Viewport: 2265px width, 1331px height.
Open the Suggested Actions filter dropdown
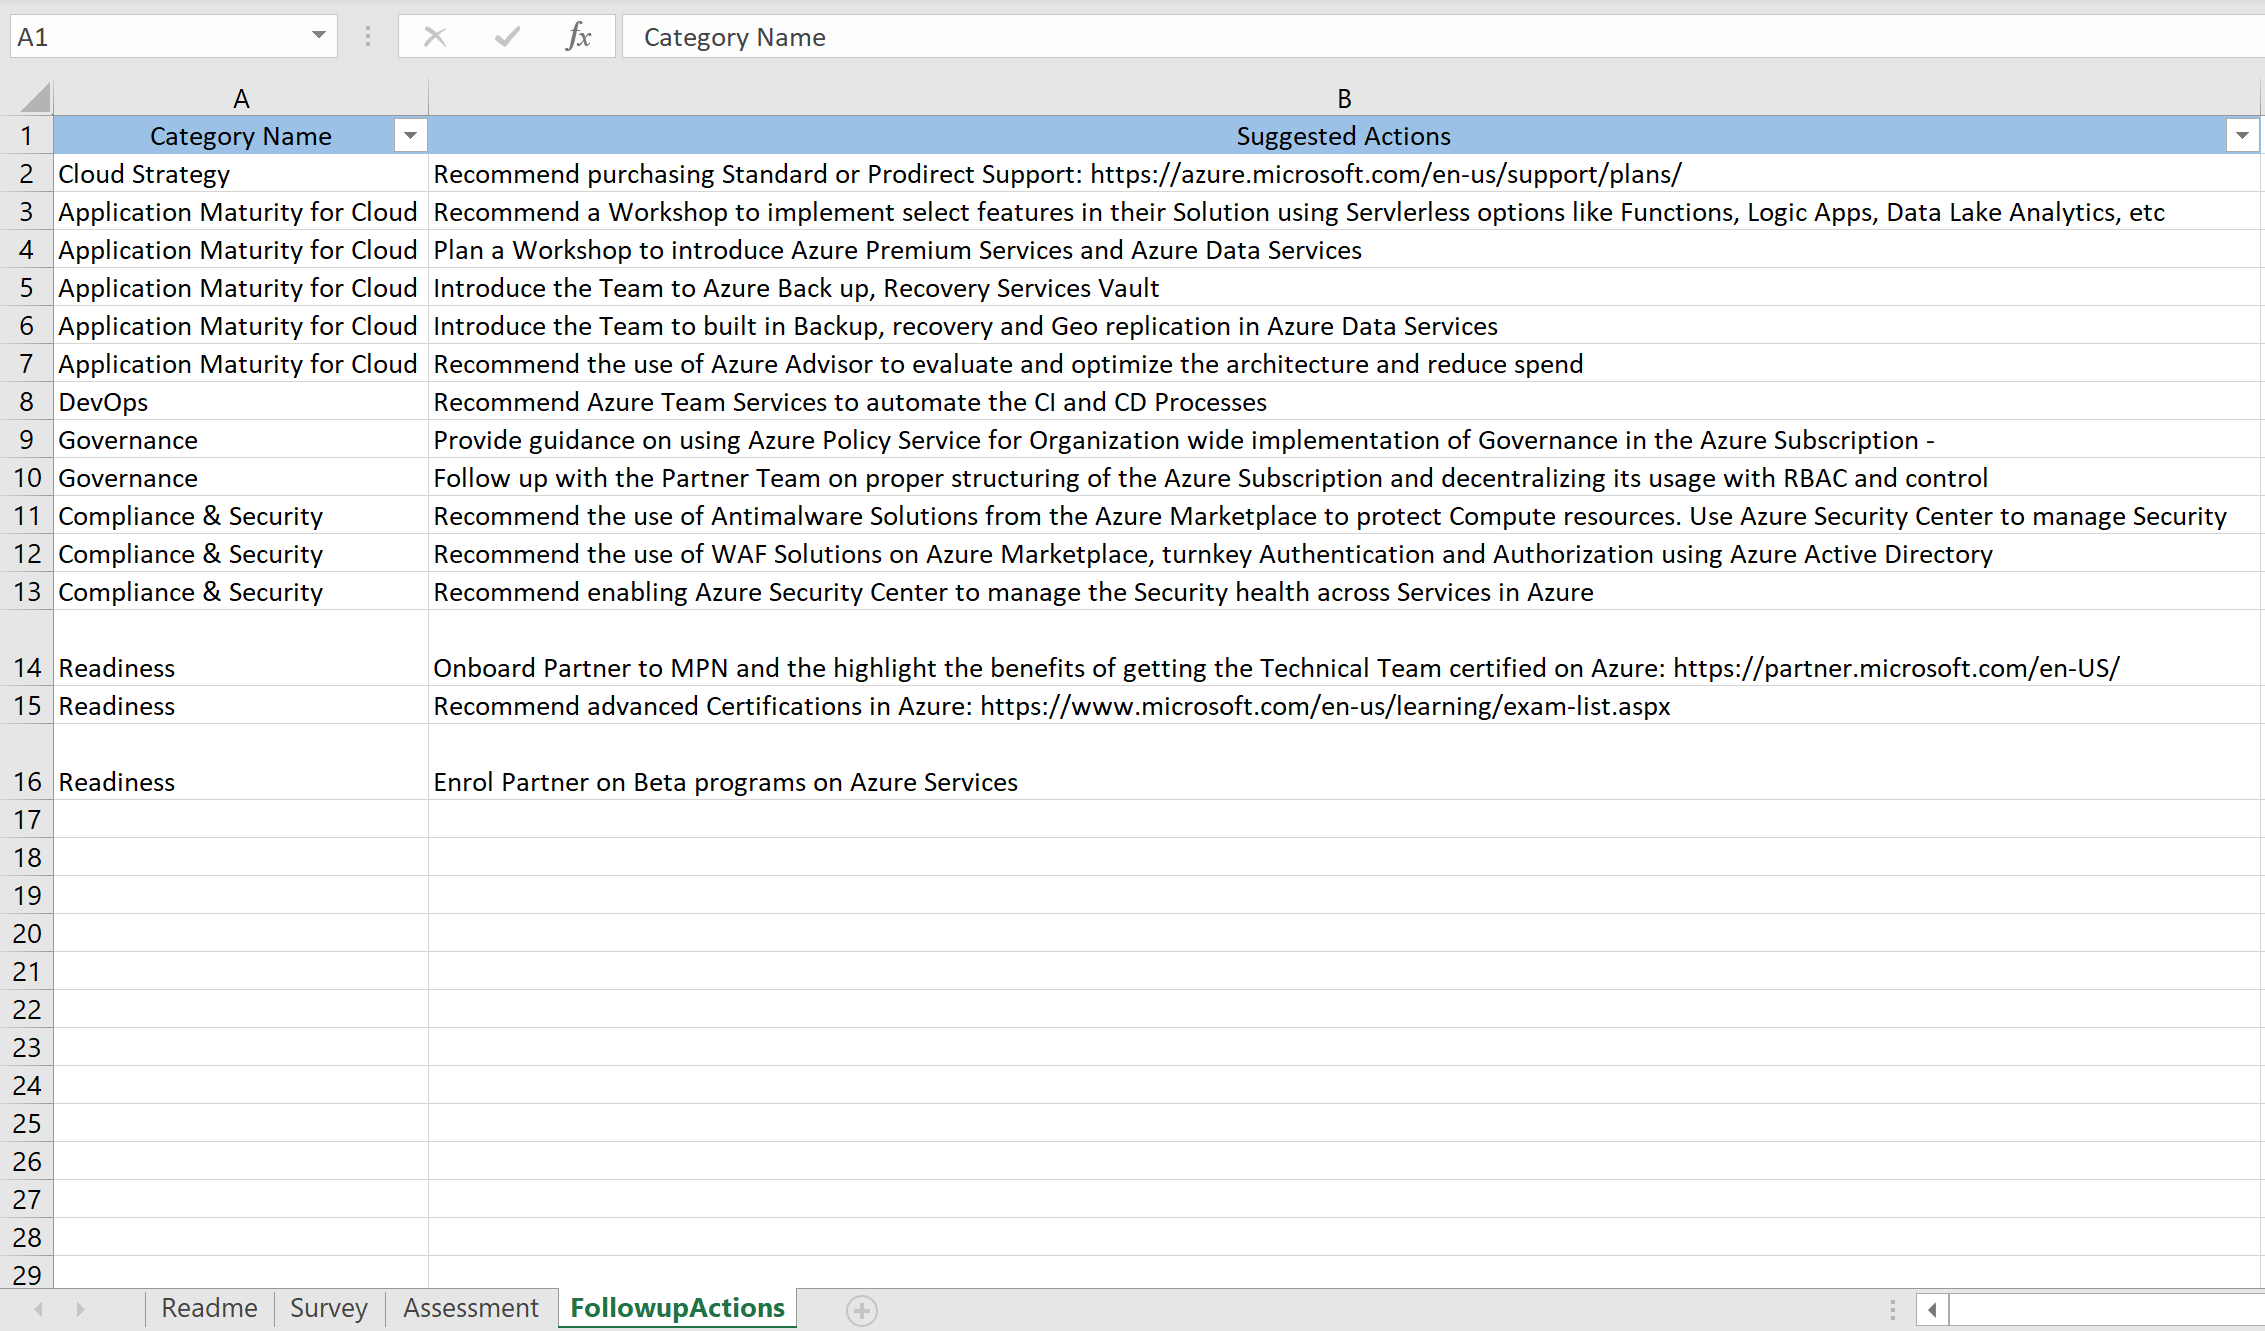[x=2242, y=135]
